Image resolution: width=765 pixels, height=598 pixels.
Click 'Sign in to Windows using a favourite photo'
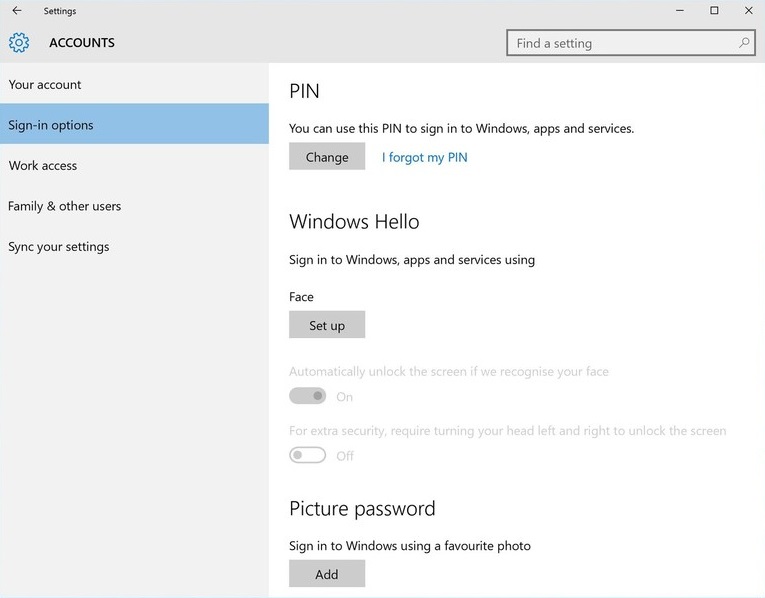(410, 546)
